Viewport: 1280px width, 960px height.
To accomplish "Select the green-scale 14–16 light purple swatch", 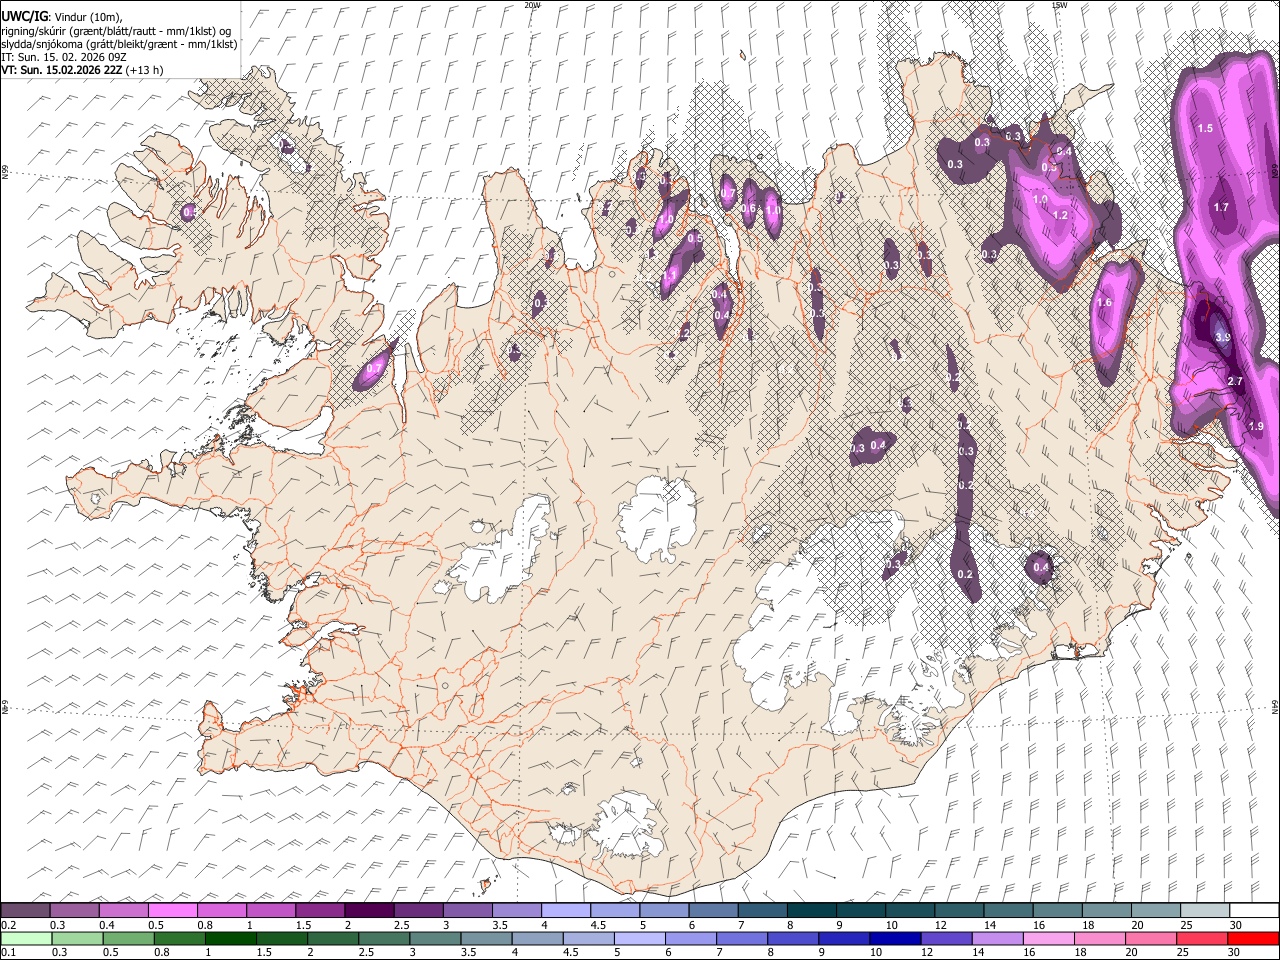I will pyautogui.click(x=997, y=939).
